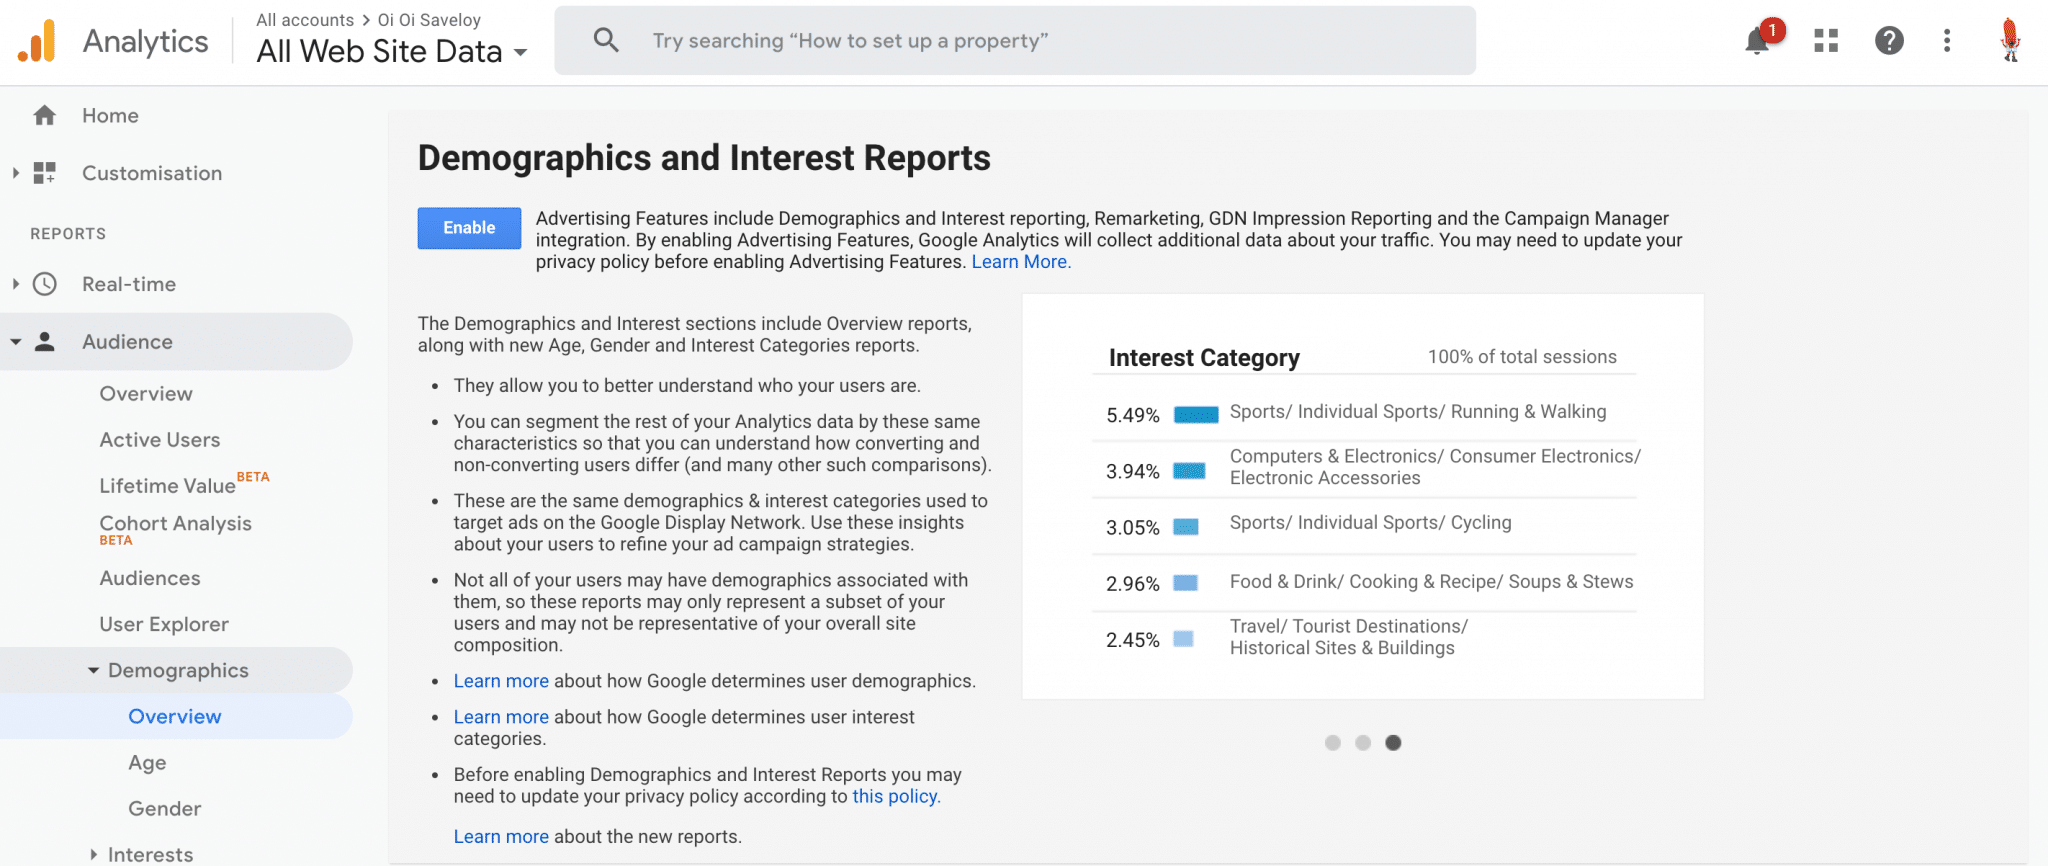
Task: Click the 5.49% Running & Walking bar
Action: [1196, 415]
